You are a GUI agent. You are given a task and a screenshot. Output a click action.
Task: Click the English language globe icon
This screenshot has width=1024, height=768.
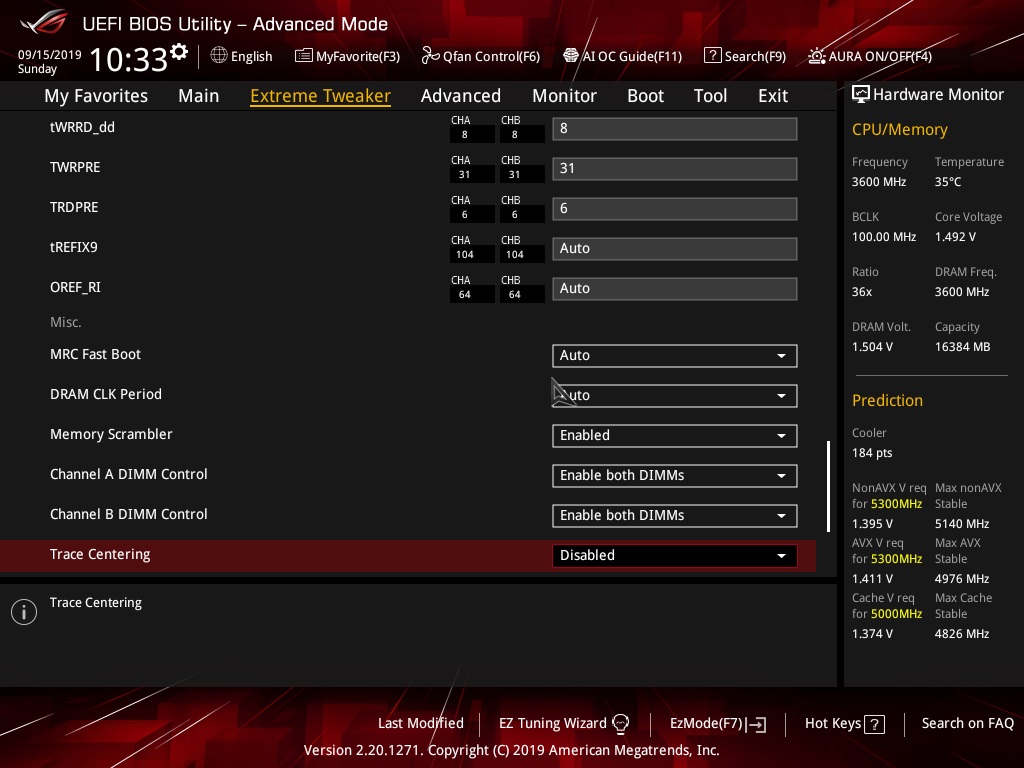pos(219,56)
